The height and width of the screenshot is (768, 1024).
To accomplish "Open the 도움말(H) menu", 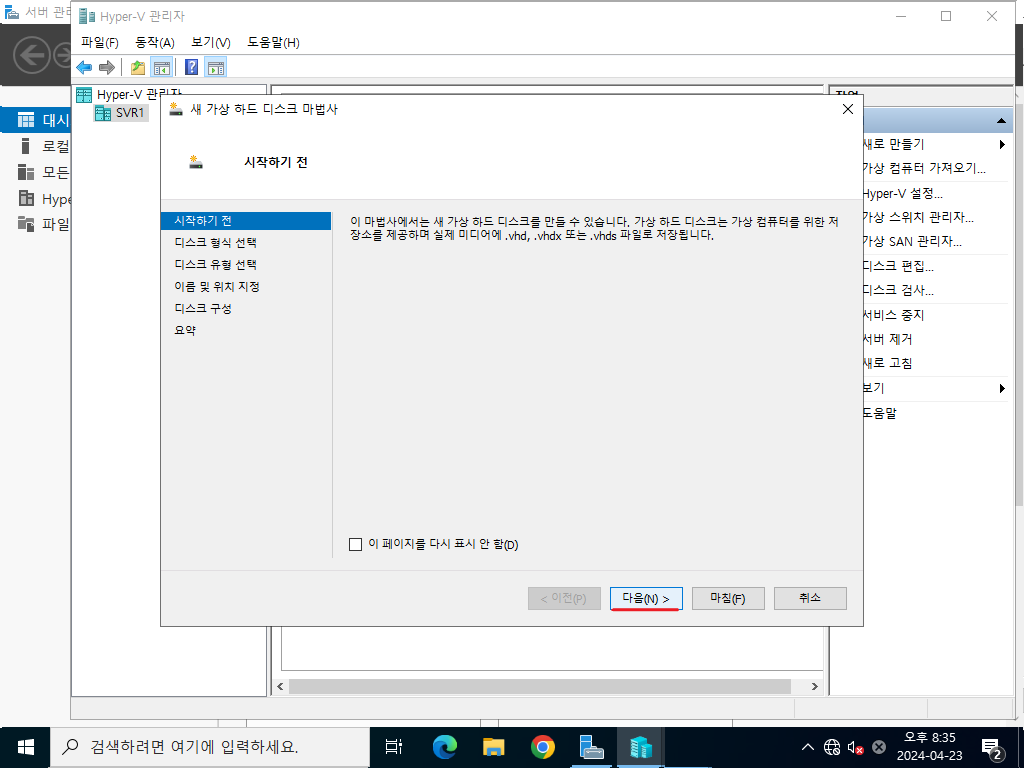I will click(x=273, y=42).
